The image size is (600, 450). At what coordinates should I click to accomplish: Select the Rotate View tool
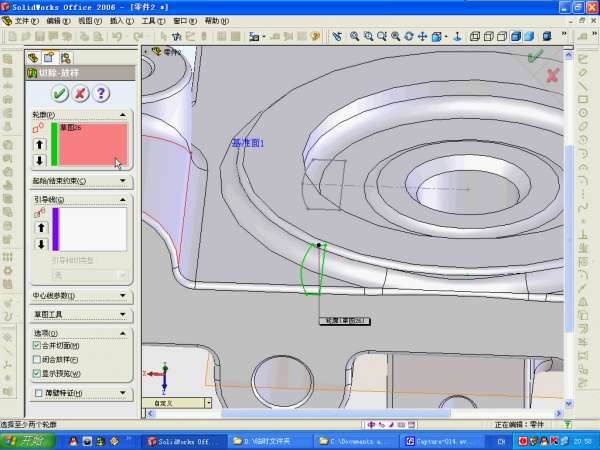409,37
